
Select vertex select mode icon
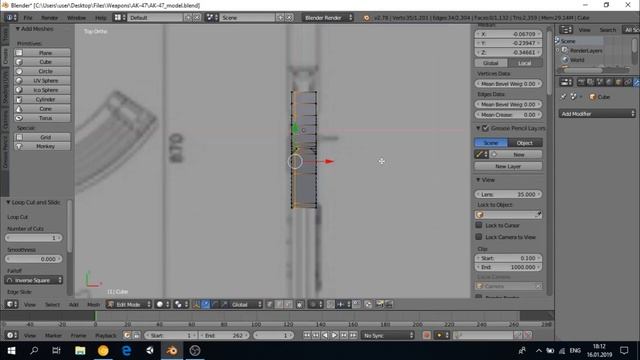270,304
